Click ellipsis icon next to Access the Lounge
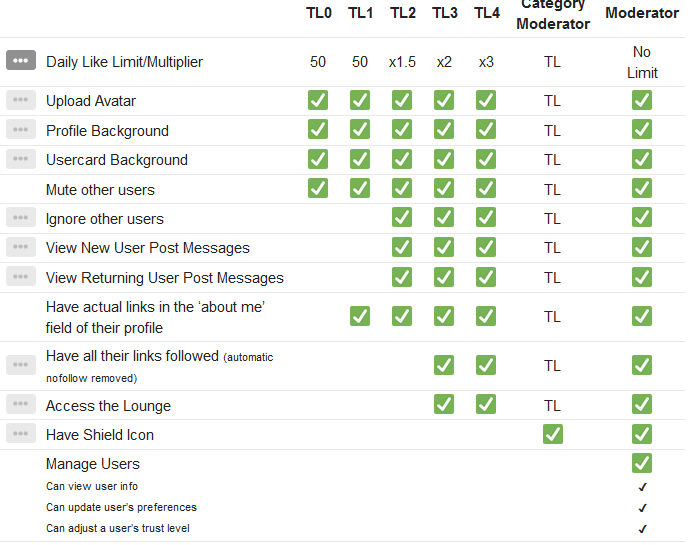Image resolution: width=700 pixels, height=545 pixels. coord(21,405)
